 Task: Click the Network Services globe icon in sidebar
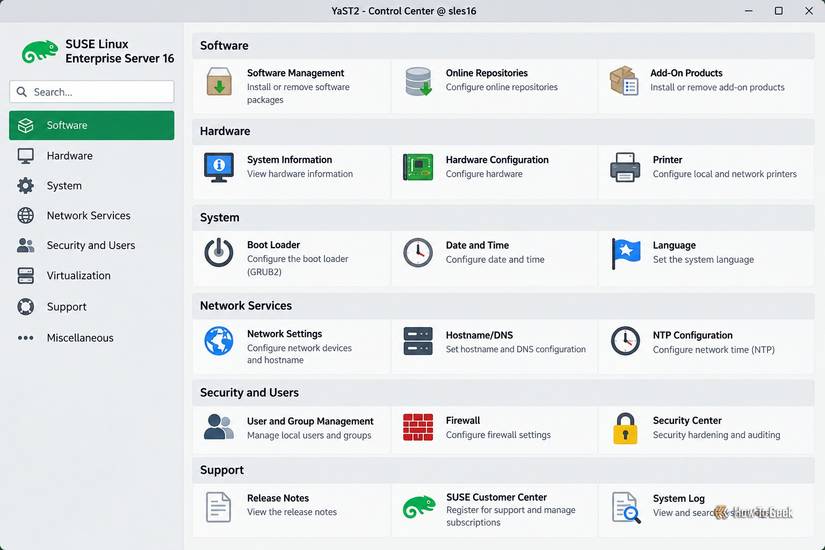point(25,215)
